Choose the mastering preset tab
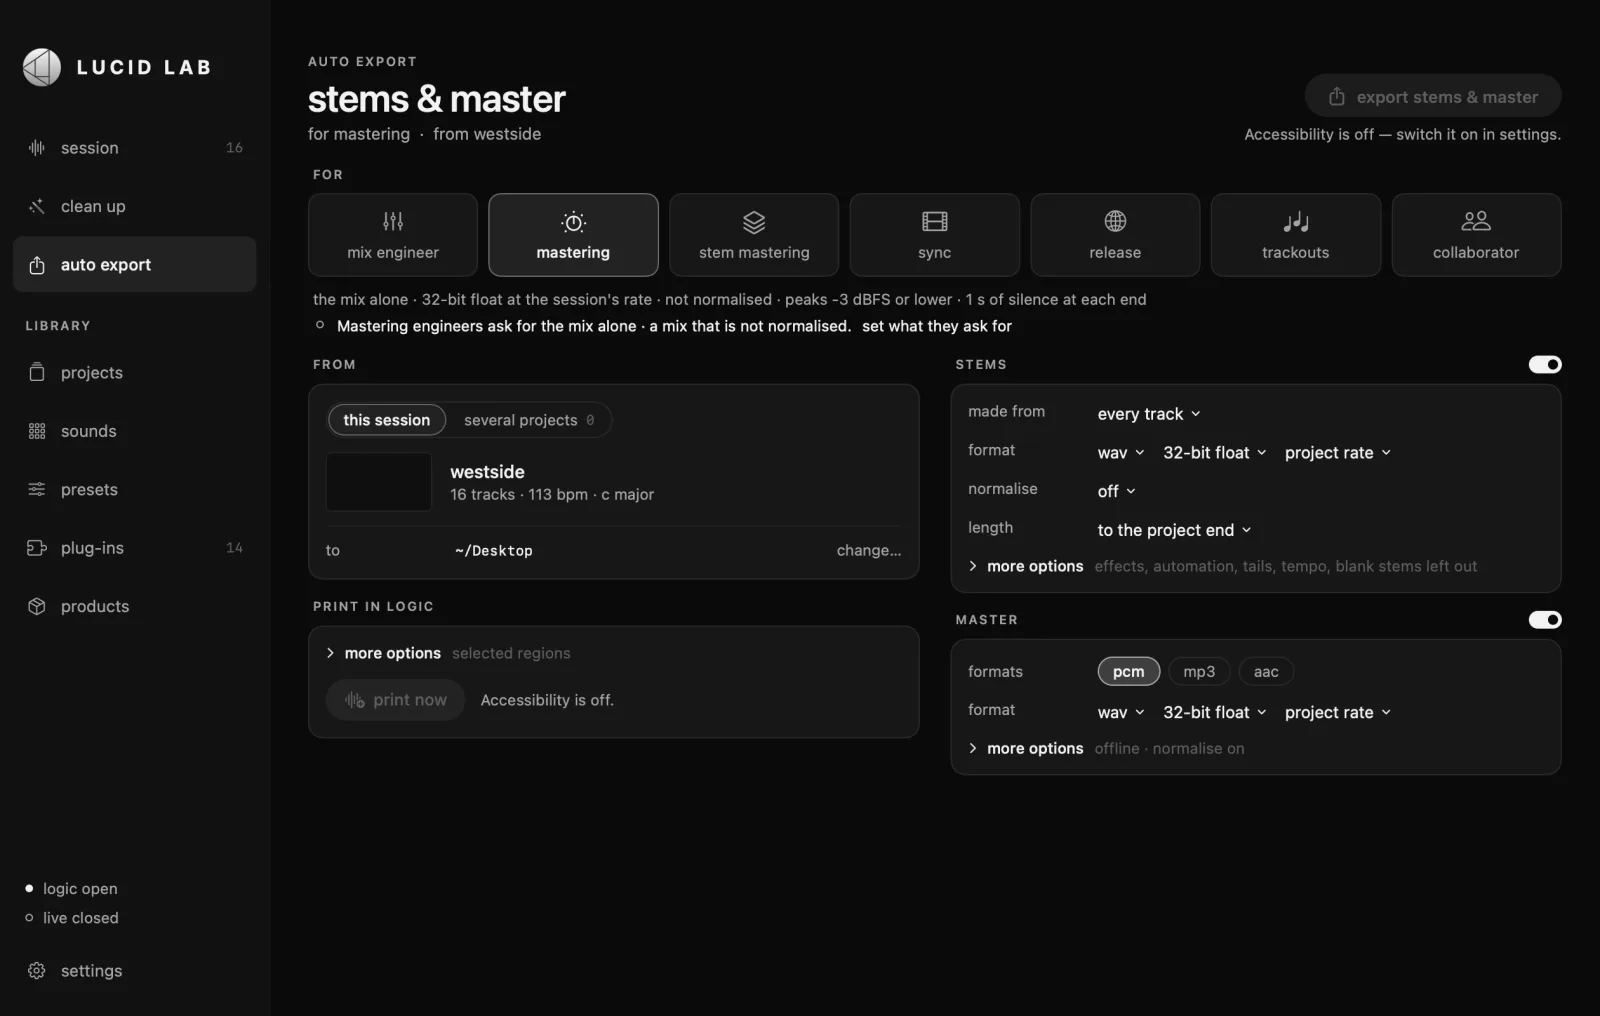1600x1016 pixels. click(573, 235)
